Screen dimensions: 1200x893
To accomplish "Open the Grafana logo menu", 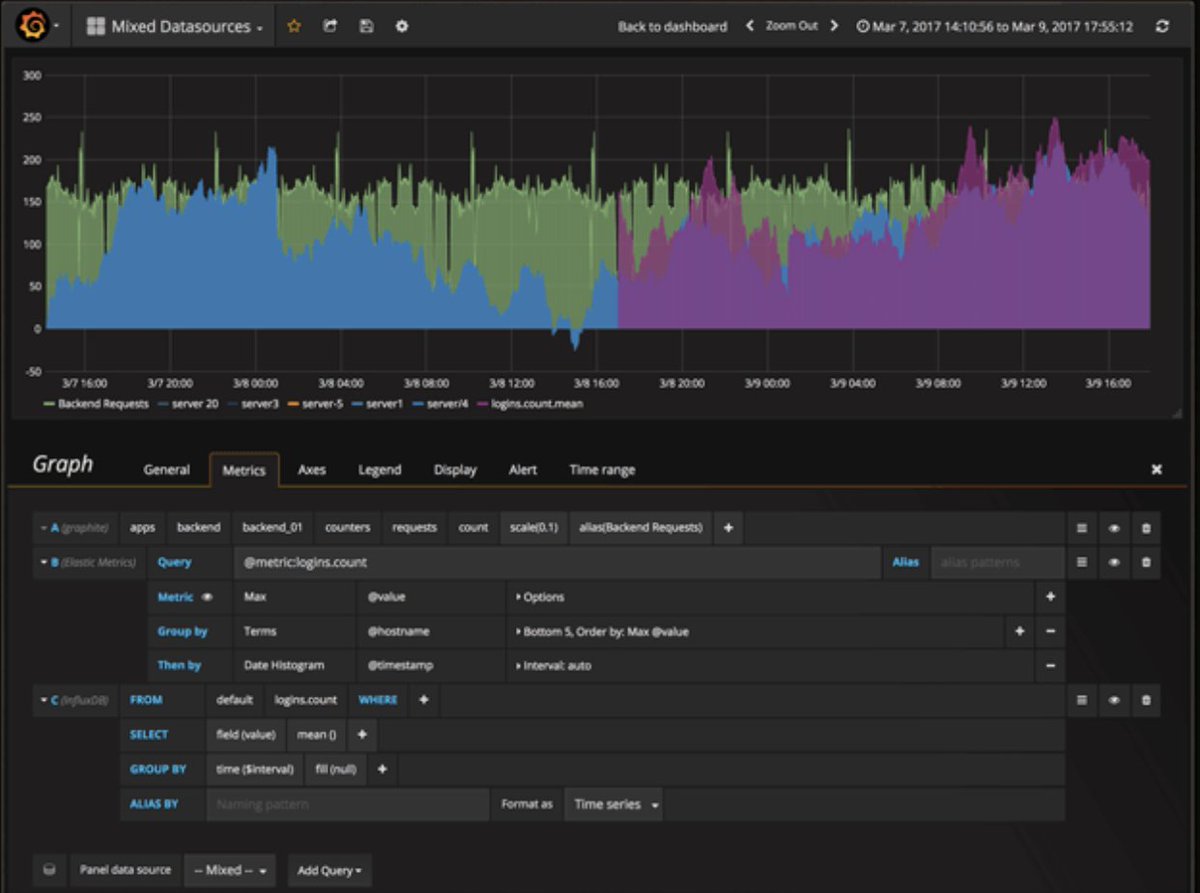I will pyautogui.click(x=33, y=27).
